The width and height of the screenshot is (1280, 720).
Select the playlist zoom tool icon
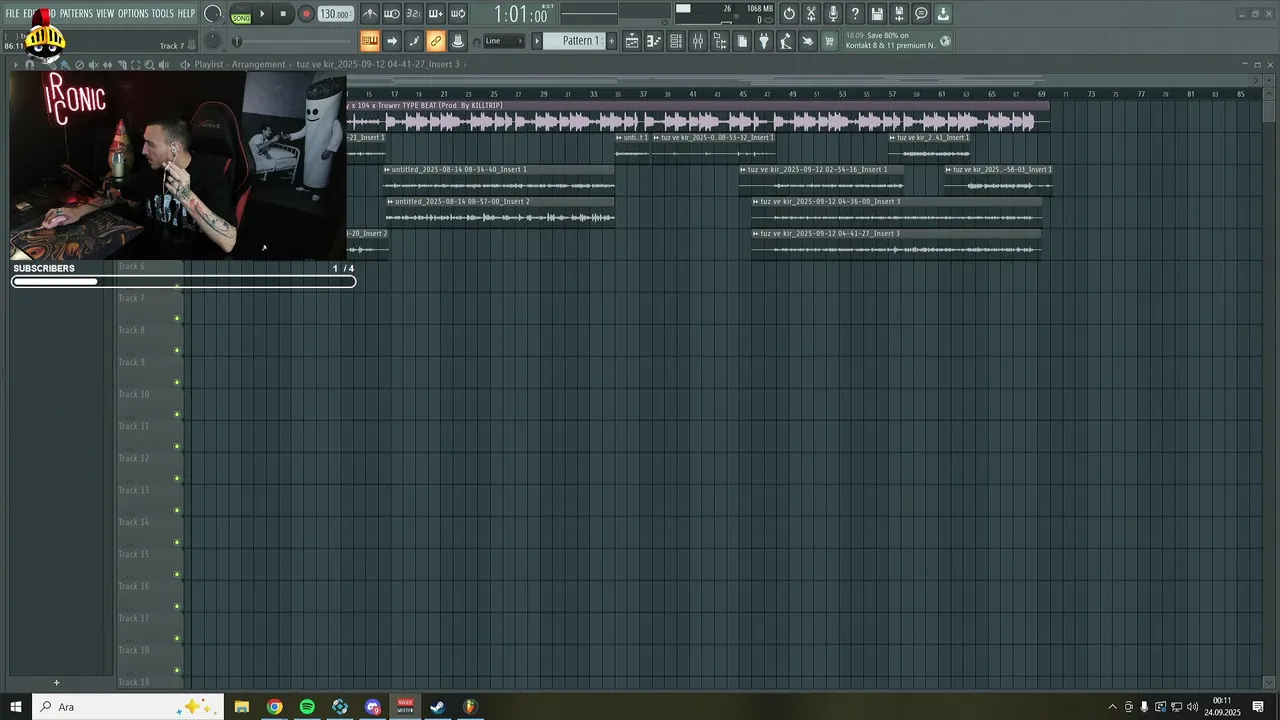click(150, 64)
